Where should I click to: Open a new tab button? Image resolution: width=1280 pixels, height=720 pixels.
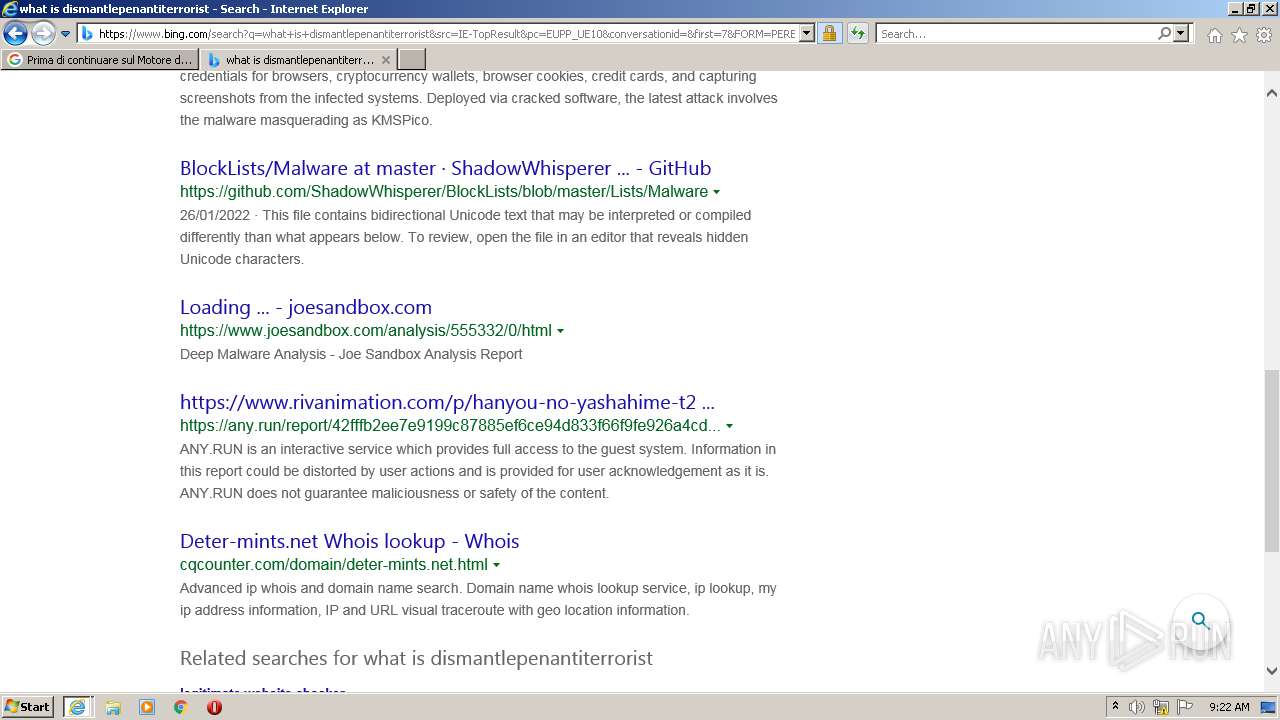[x=412, y=60]
